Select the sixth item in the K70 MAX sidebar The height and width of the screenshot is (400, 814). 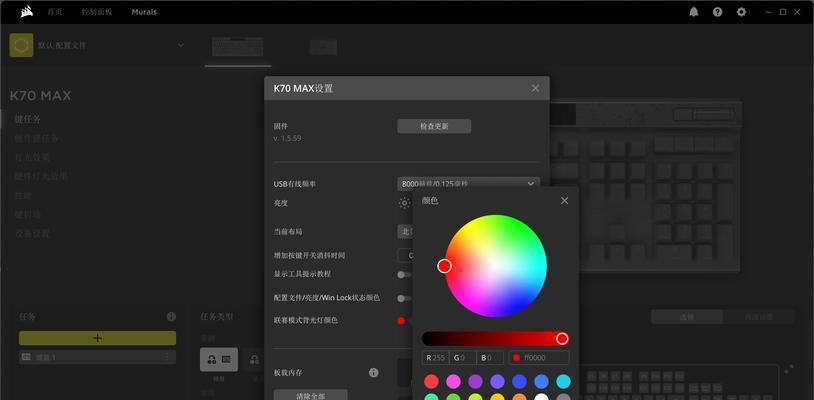(x=28, y=214)
